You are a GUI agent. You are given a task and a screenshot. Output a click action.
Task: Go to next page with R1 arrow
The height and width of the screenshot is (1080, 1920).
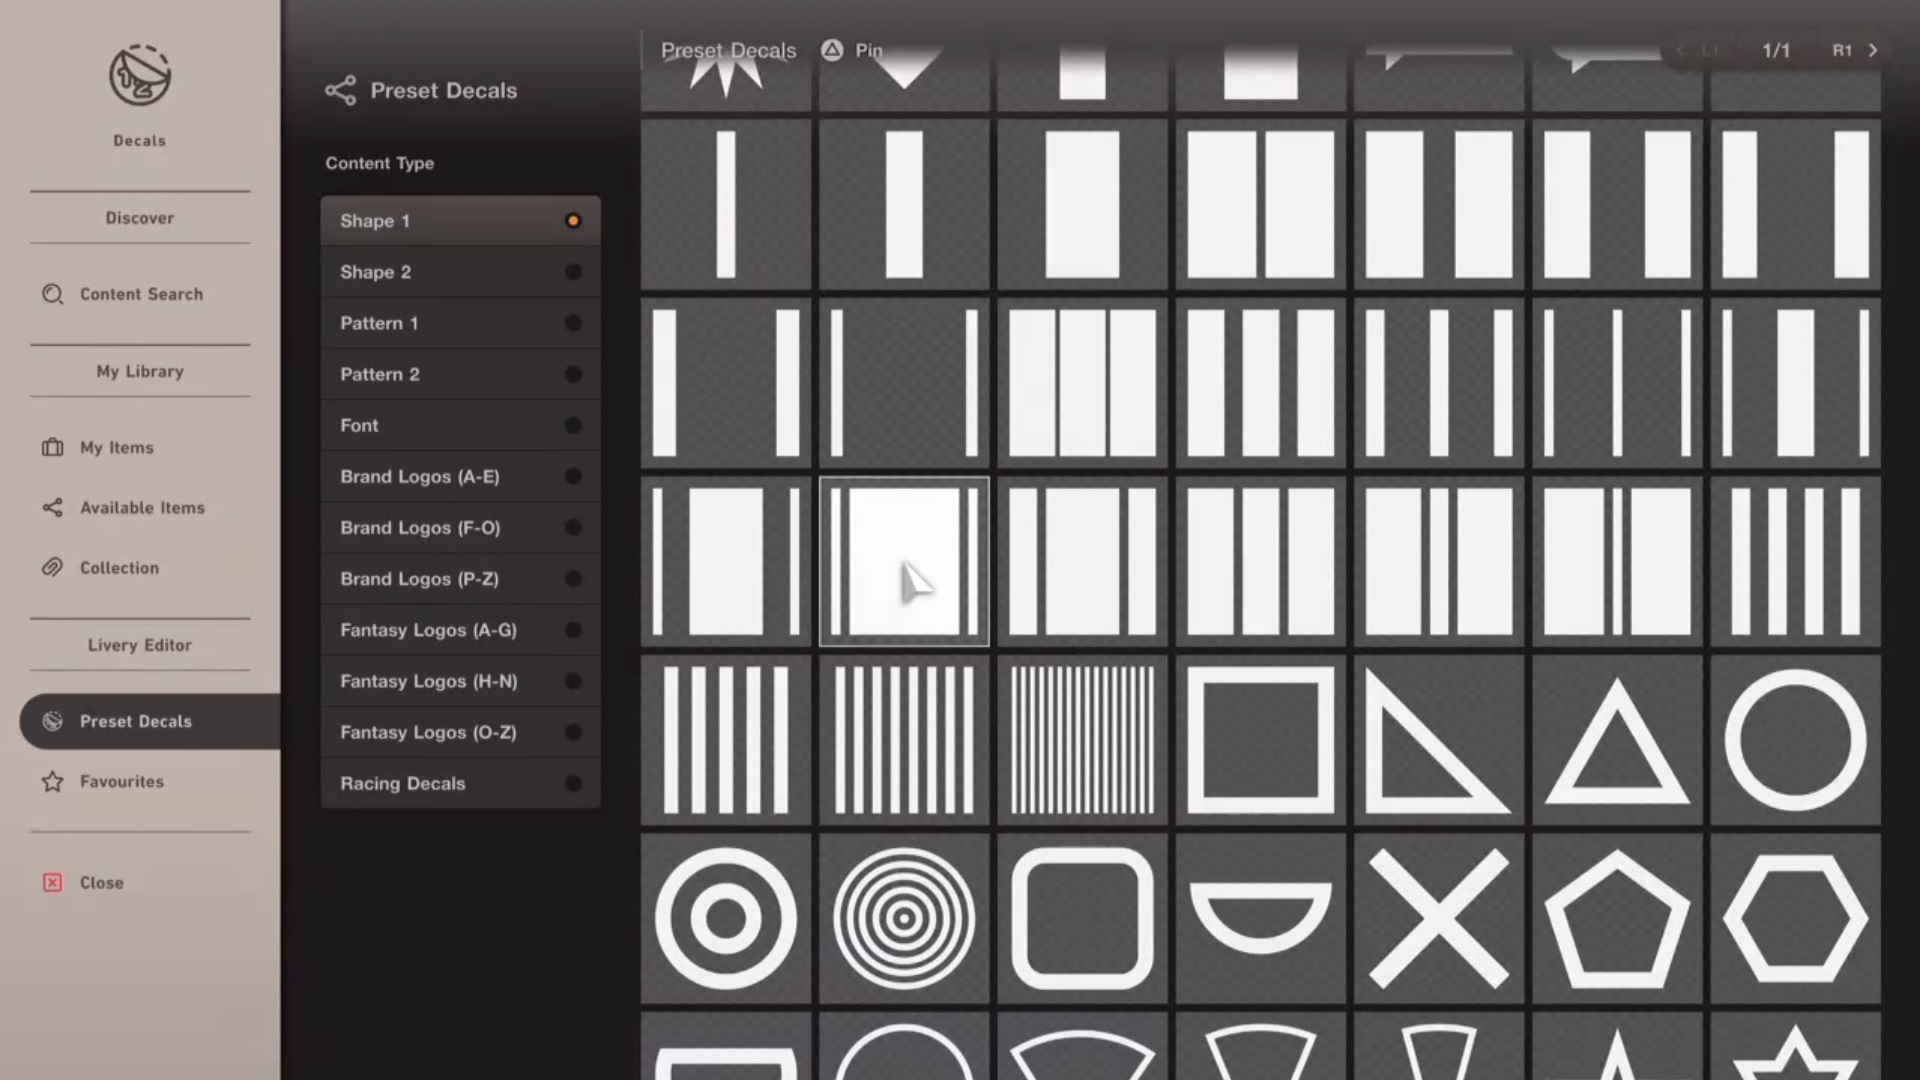(1872, 50)
